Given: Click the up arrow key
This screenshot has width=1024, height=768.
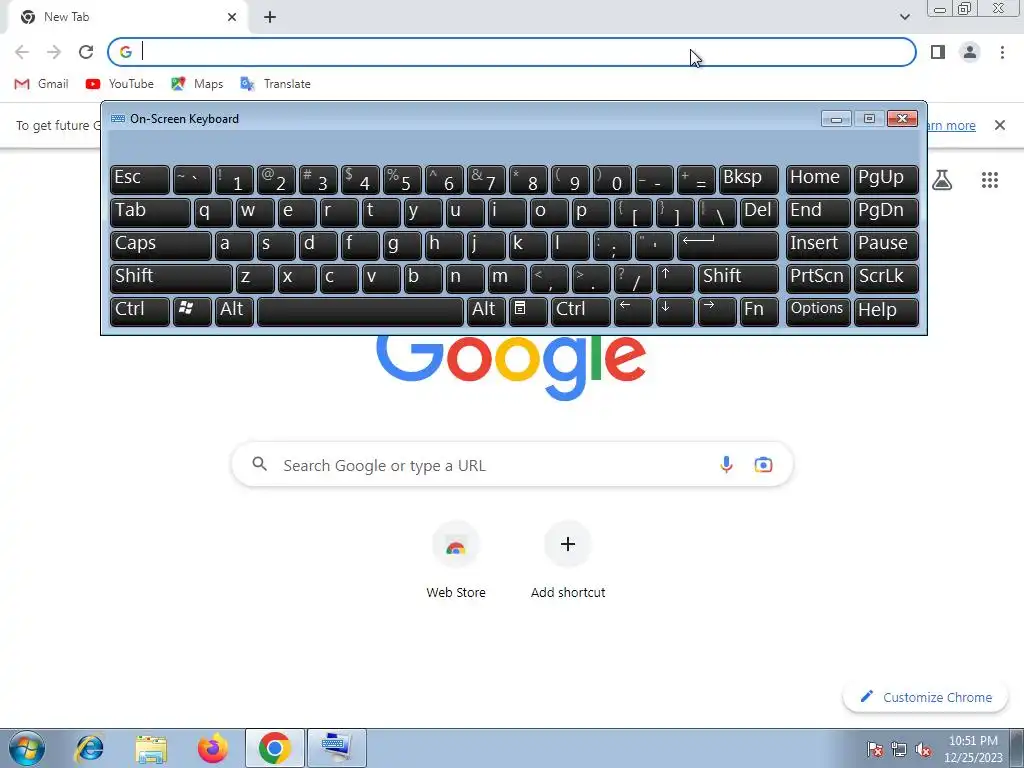Looking at the screenshot, I should (675, 278).
